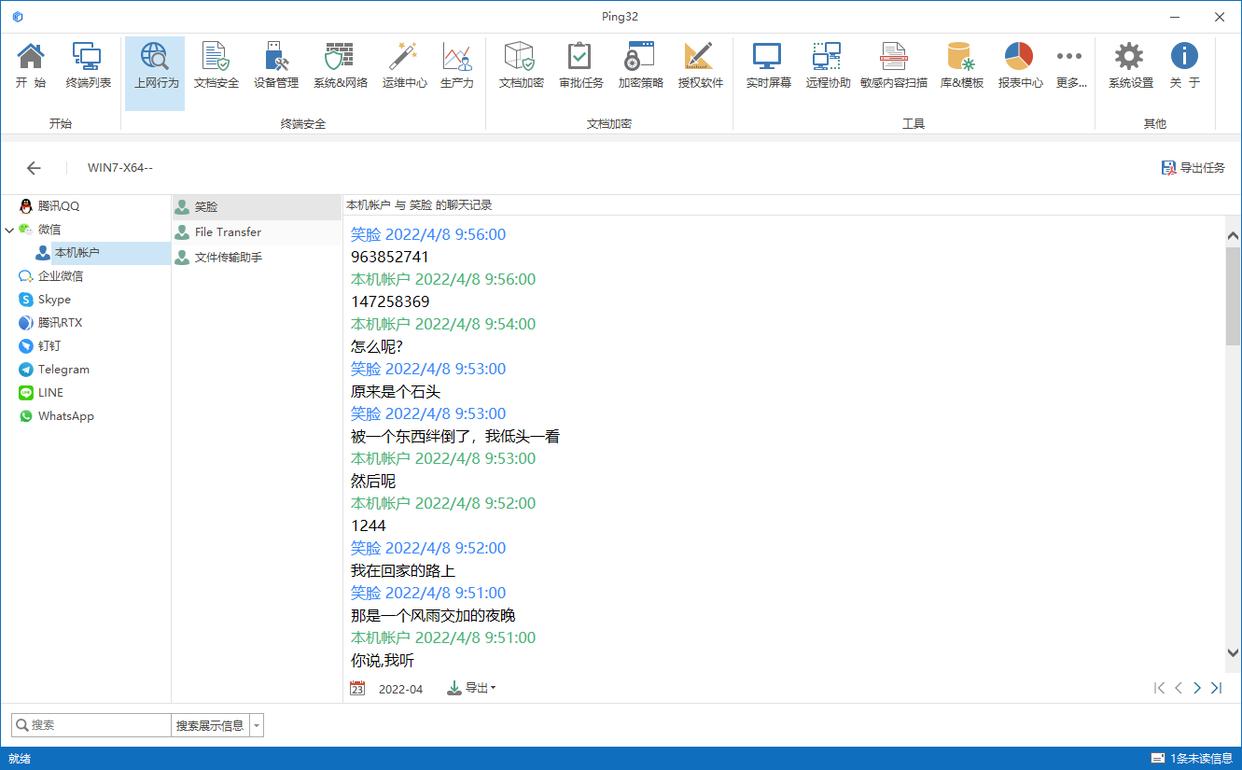Go to the next page arrow
The image size is (1242, 770).
(1197, 688)
